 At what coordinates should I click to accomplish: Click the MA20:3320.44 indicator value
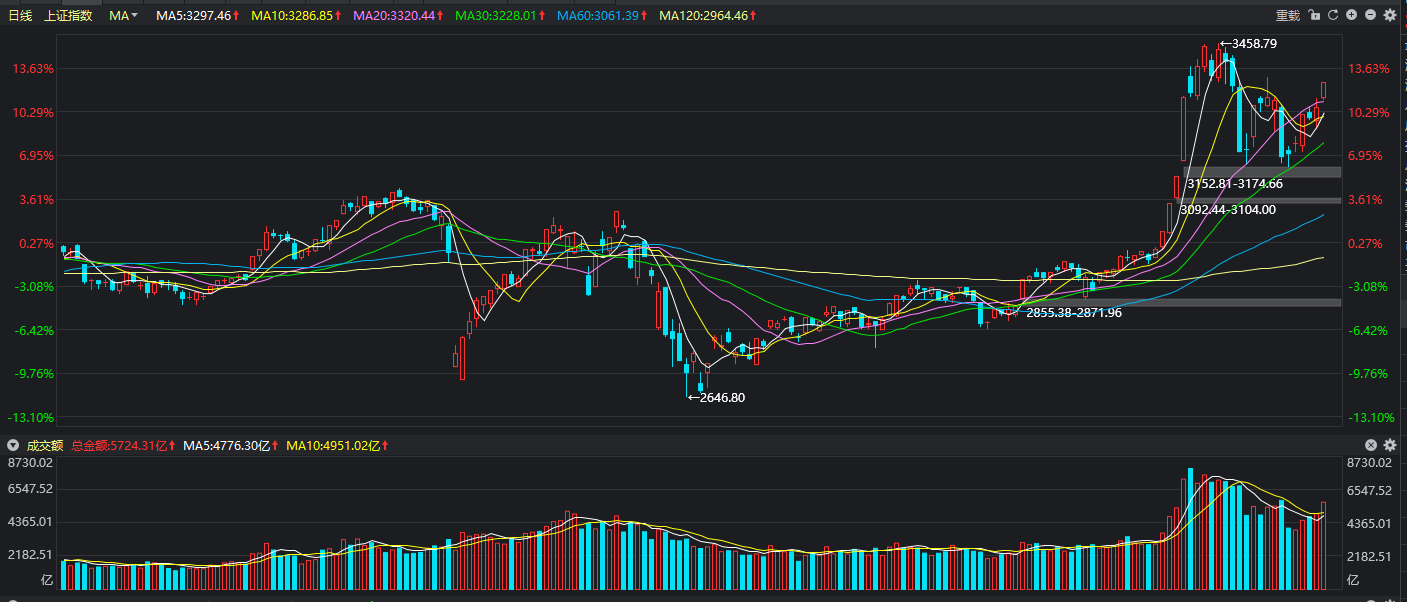tap(399, 16)
